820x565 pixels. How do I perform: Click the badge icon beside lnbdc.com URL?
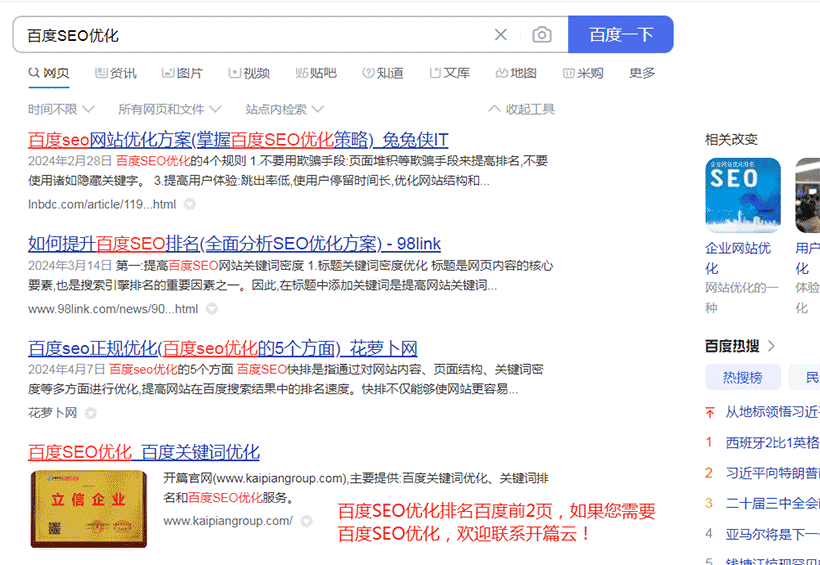click(190, 204)
